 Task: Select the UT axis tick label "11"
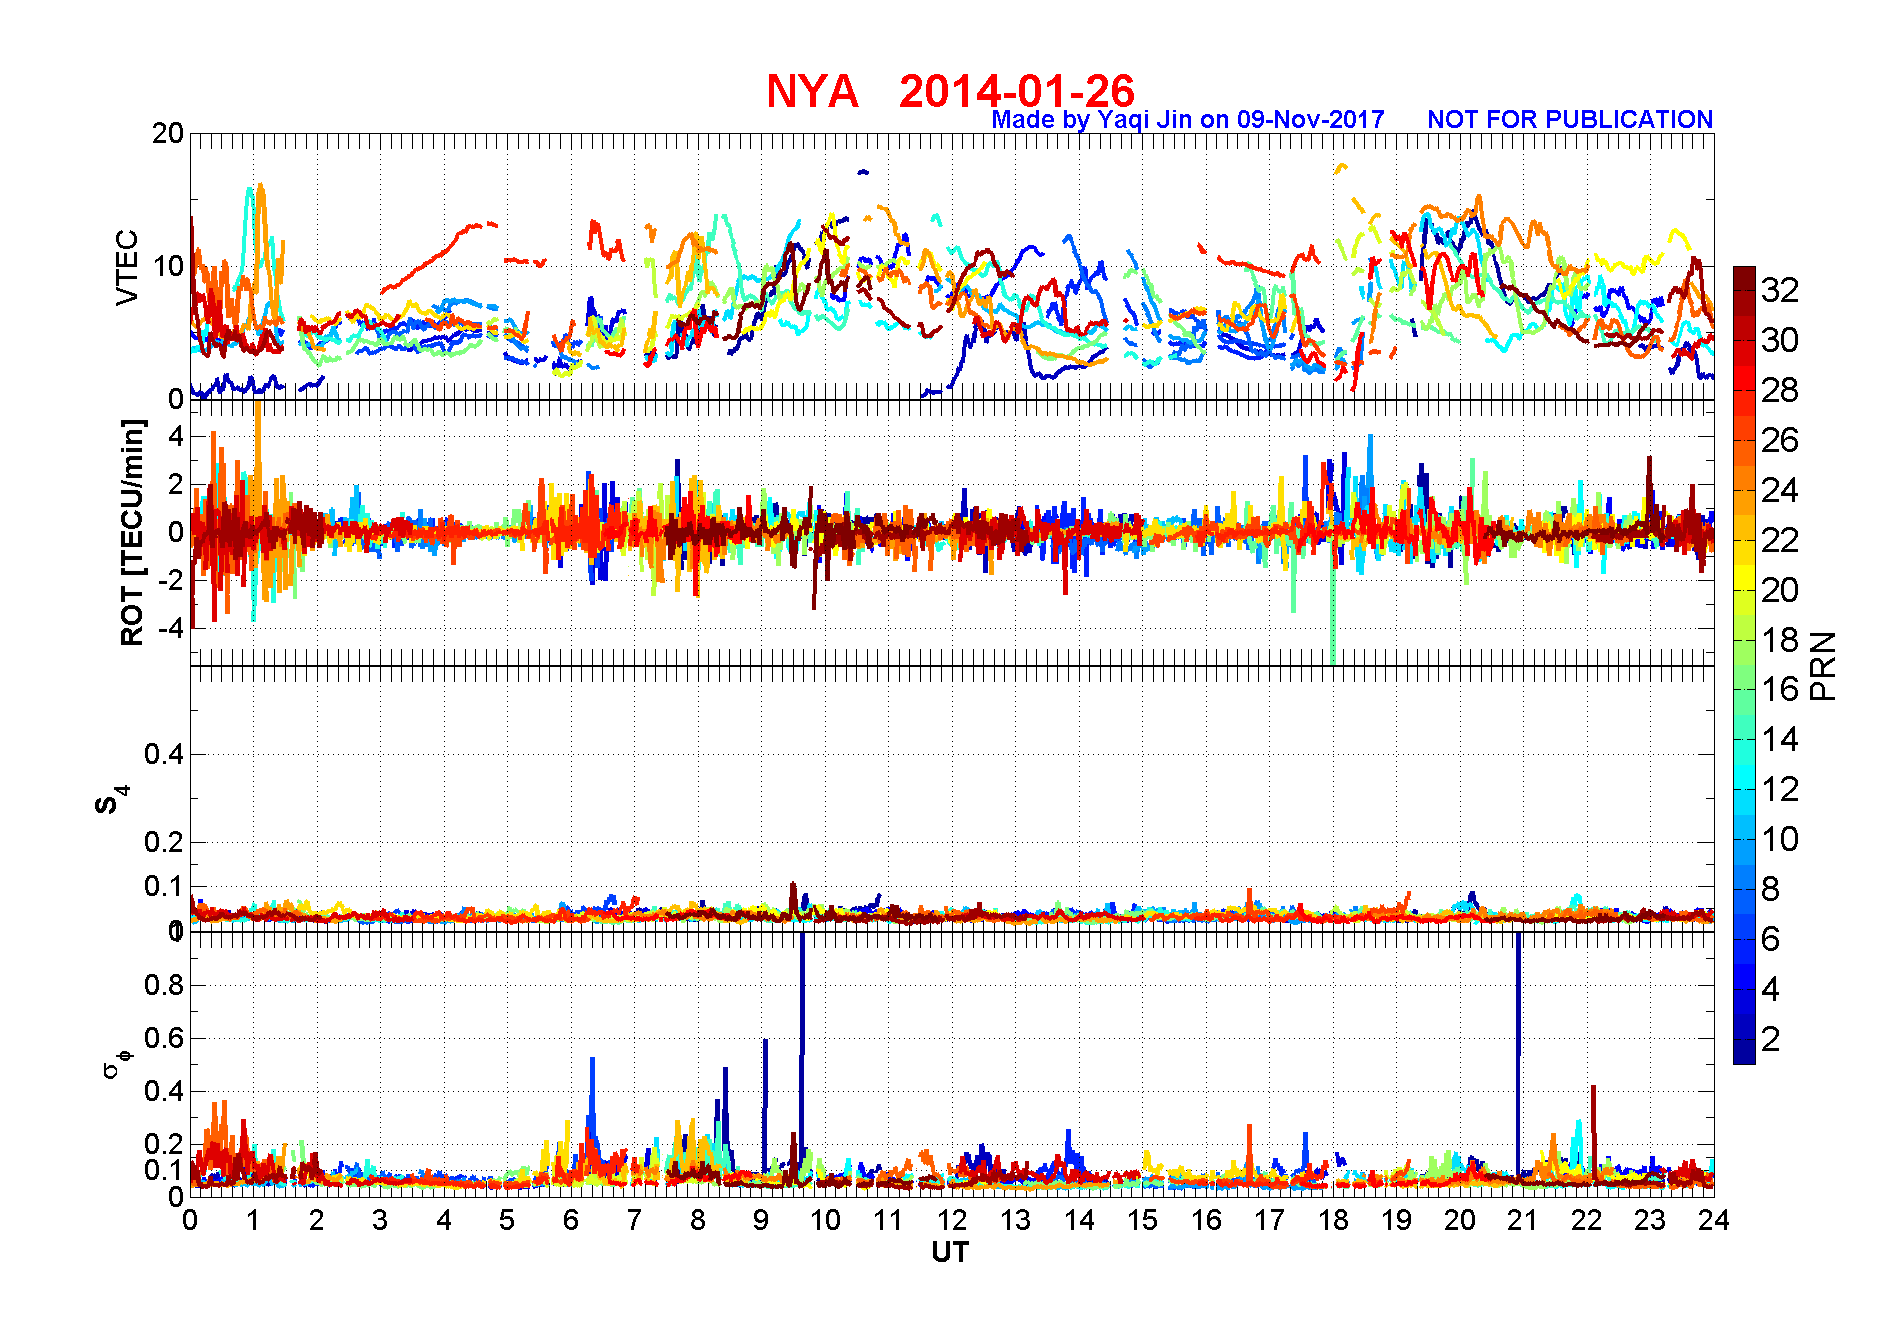tap(888, 1220)
